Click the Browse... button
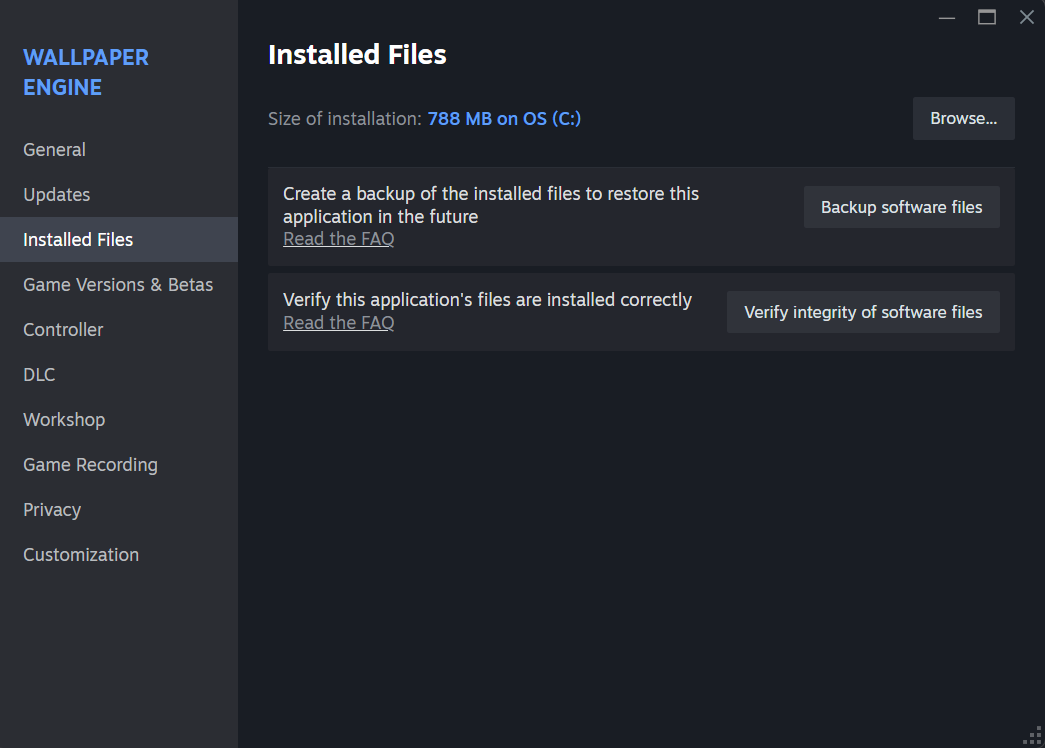1045x748 pixels. 963,119
